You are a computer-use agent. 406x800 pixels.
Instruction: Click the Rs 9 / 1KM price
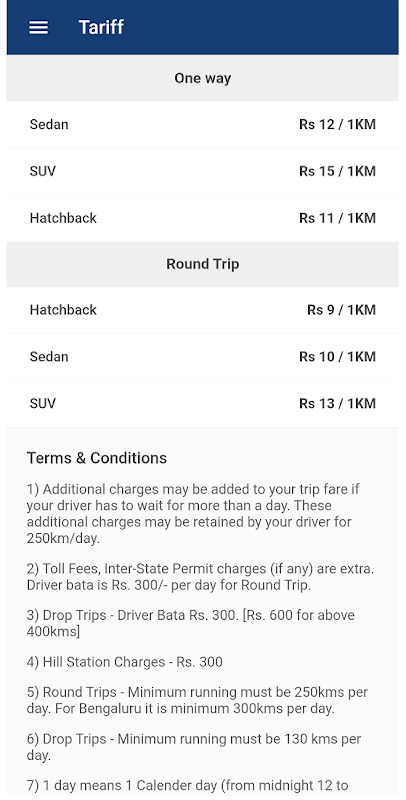click(341, 310)
